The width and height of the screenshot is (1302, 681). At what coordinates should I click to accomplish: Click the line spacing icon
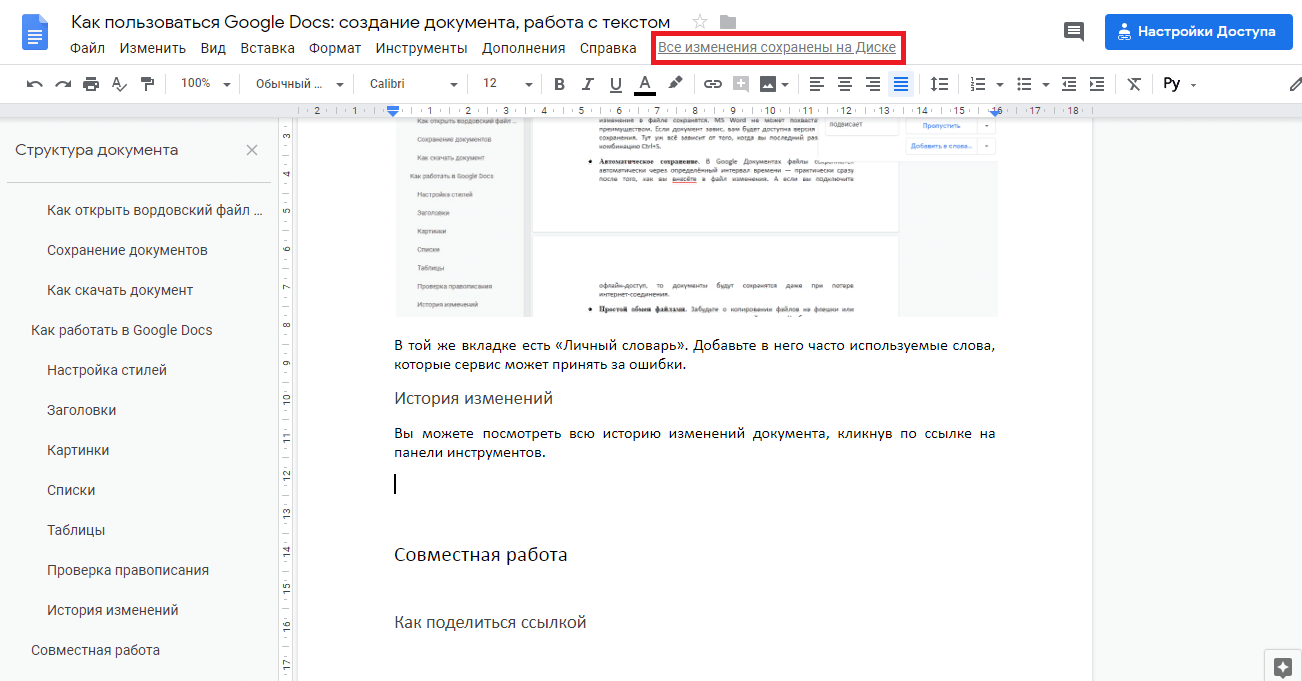938,84
